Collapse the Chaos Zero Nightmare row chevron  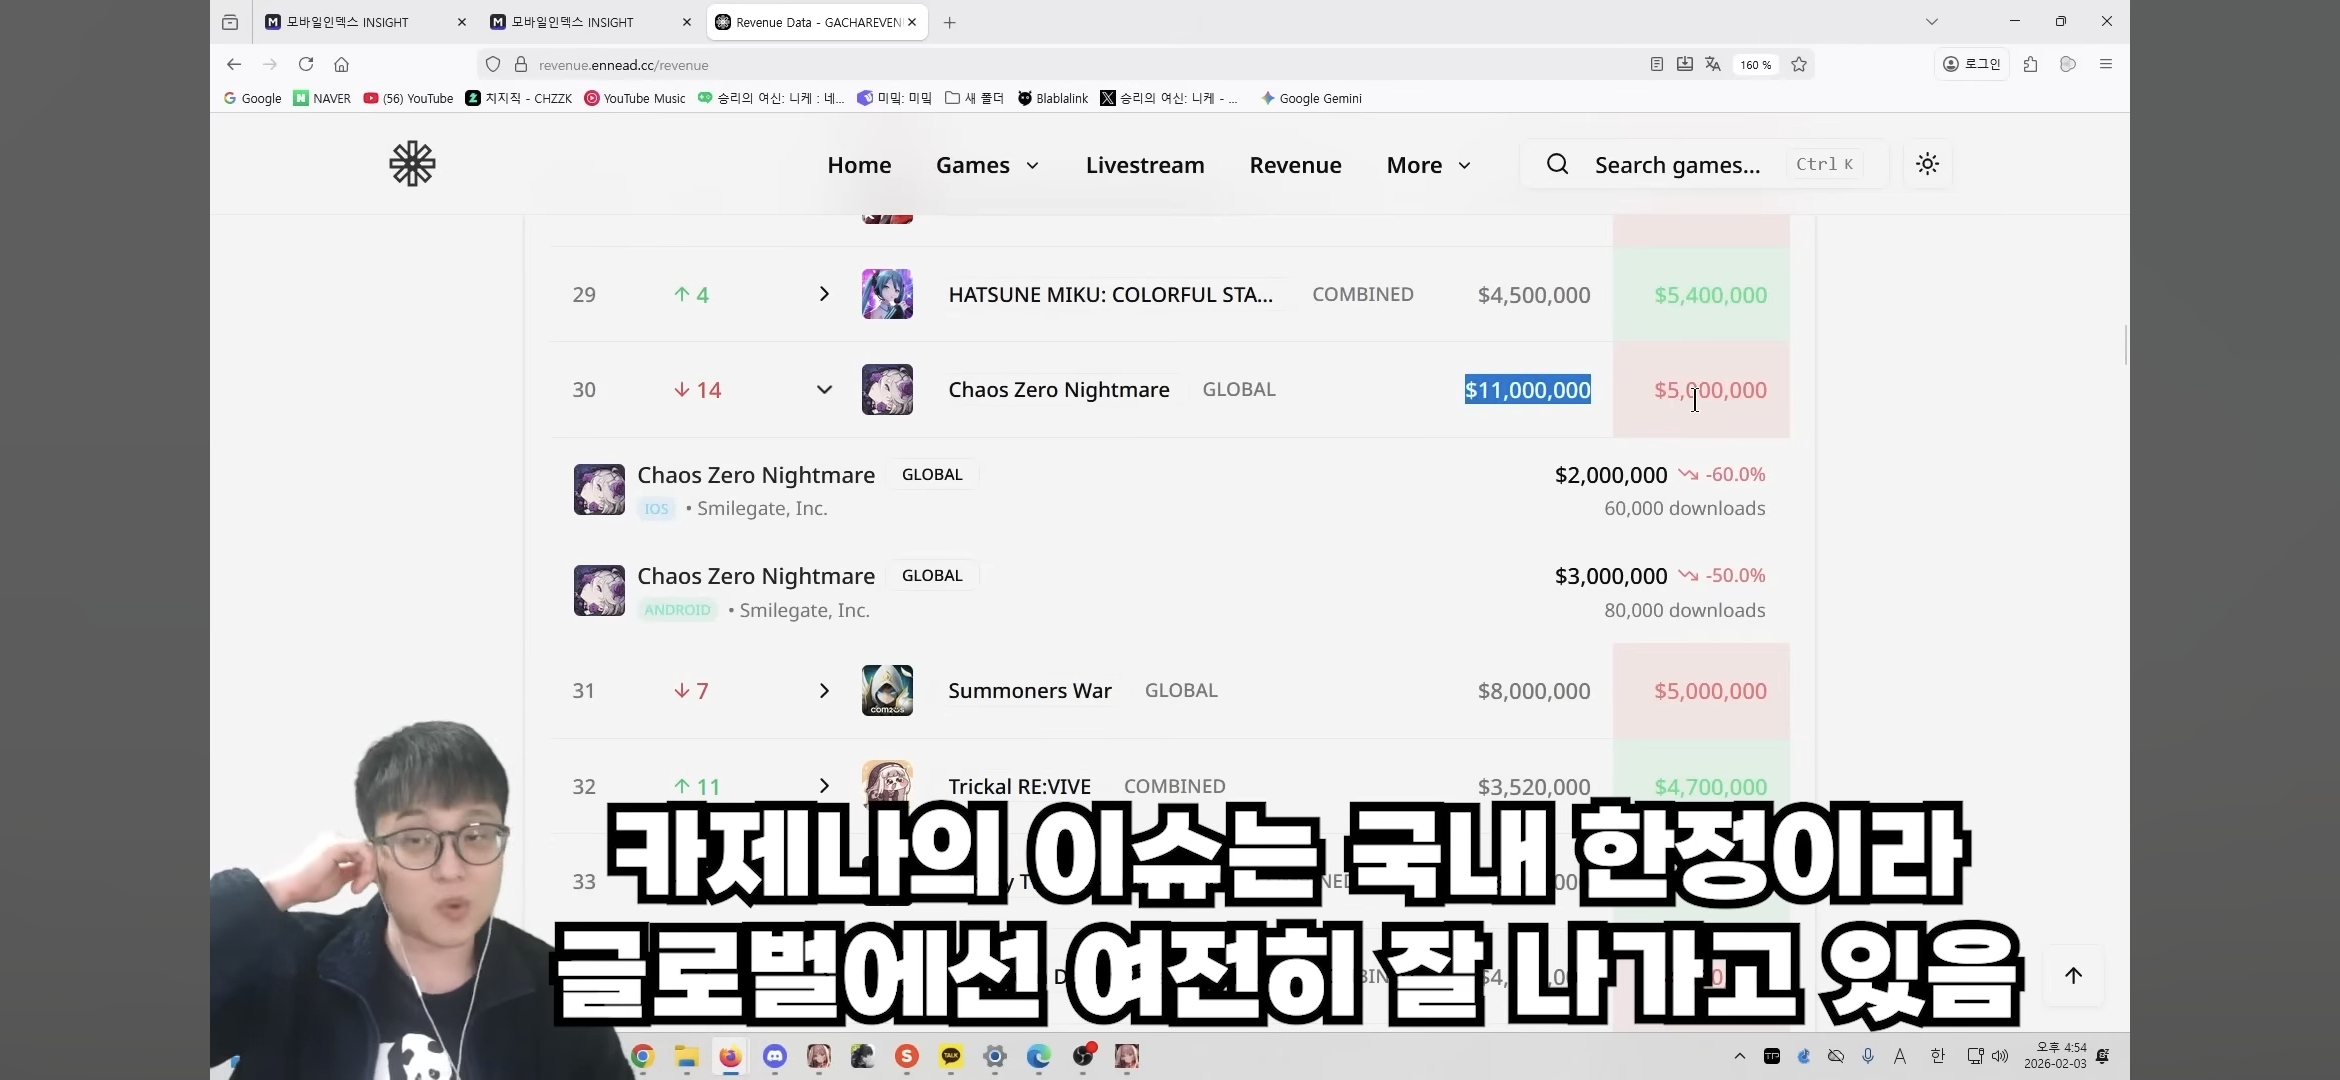coord(824,390)
